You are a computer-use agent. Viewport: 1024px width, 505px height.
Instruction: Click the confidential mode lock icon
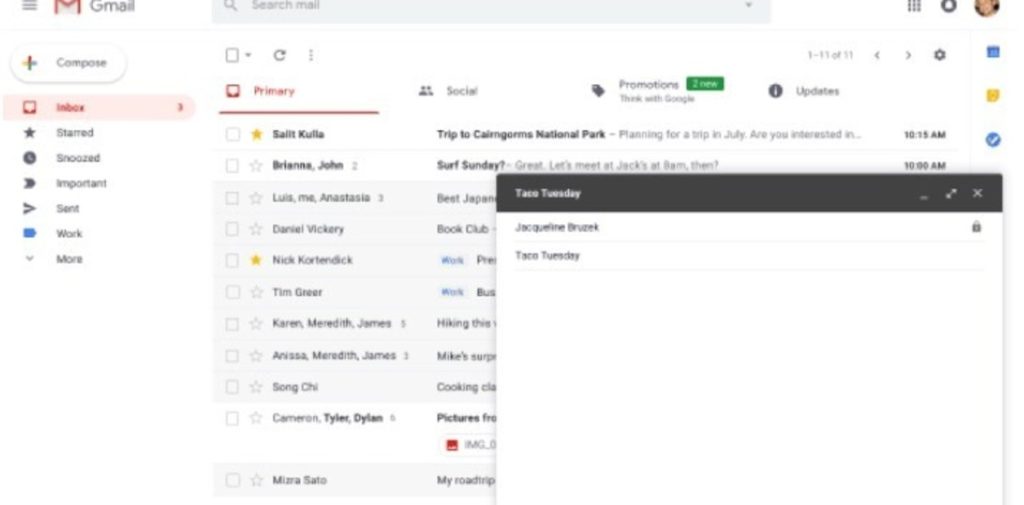coord(976,227)
